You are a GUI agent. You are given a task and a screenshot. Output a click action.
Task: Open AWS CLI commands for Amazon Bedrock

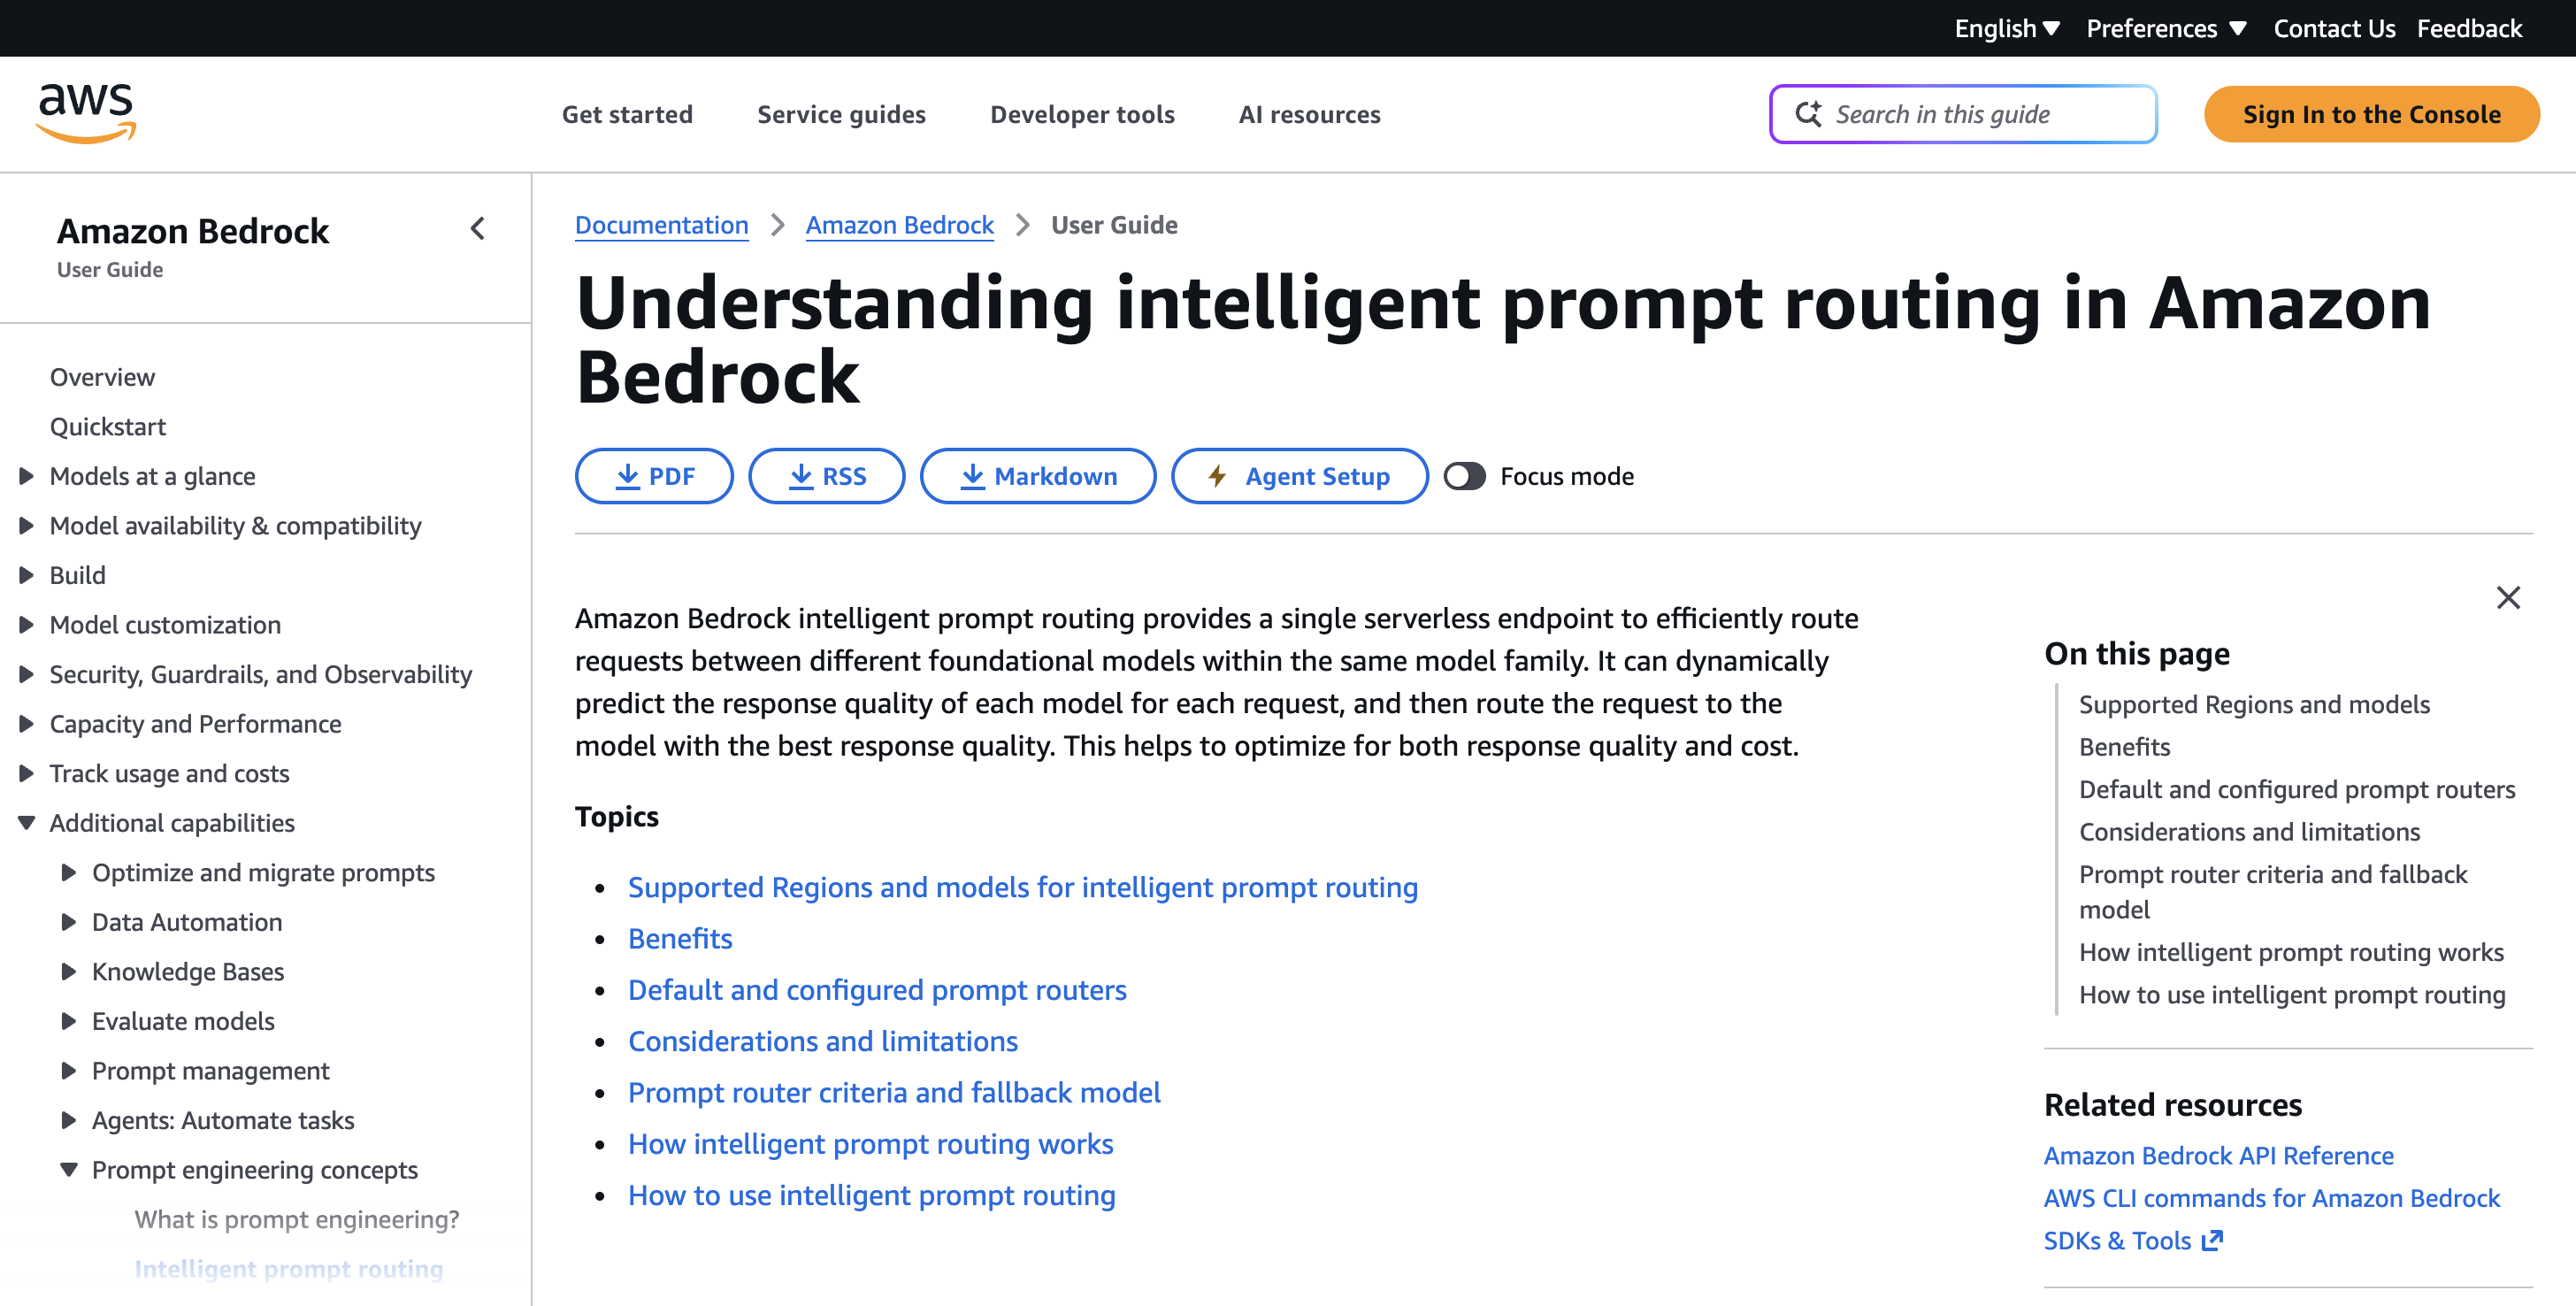pyautogui.click(x=2271, y=1198)
